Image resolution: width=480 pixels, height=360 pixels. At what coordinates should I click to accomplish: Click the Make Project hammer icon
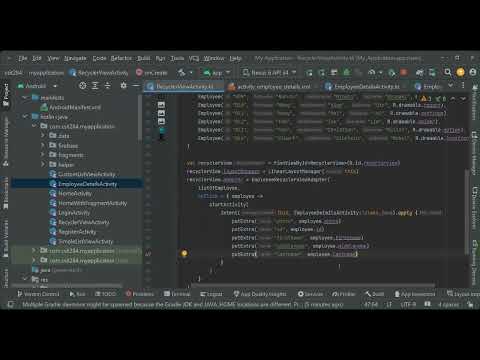pos(181,72)
